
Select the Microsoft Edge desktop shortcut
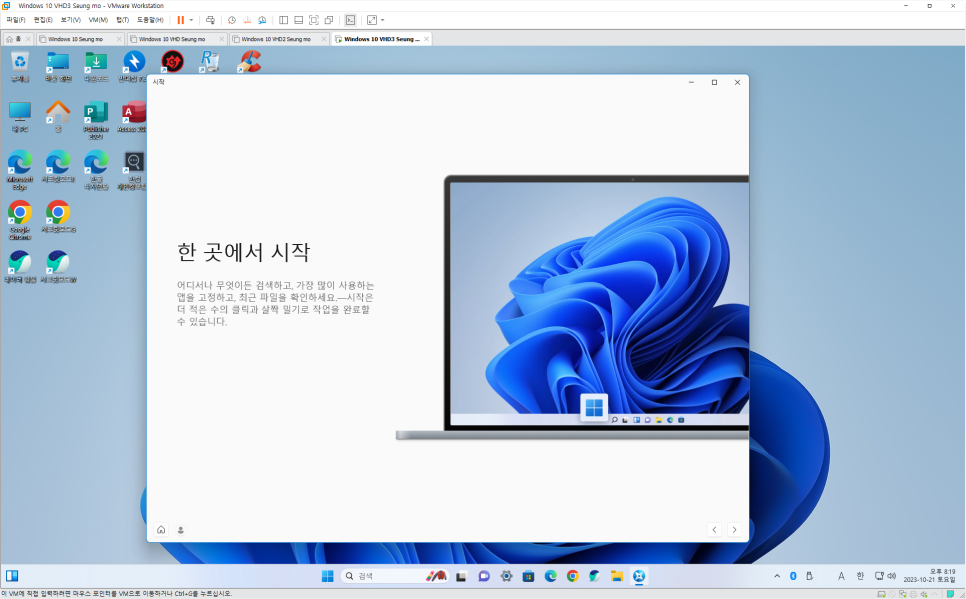pos(20,171)
